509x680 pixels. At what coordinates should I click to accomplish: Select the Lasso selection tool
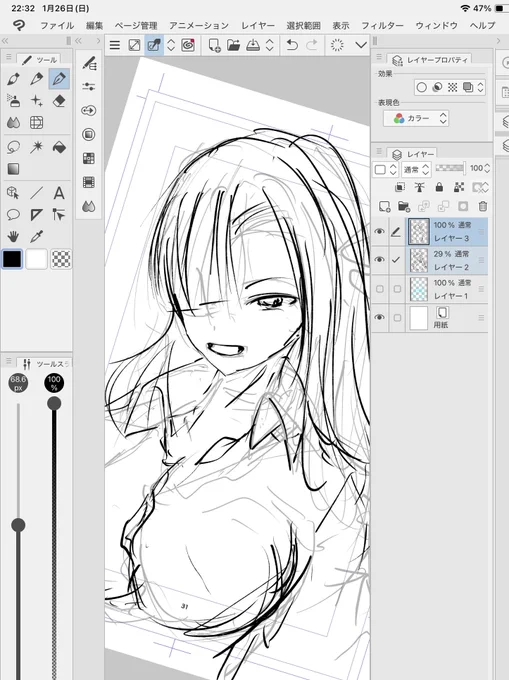tap(13, 147)
